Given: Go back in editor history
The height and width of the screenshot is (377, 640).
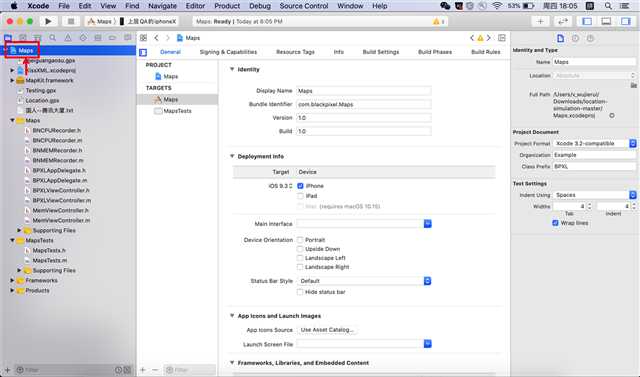Looking at the screenshot, I should pyautogui.click(x=156, y=38).
